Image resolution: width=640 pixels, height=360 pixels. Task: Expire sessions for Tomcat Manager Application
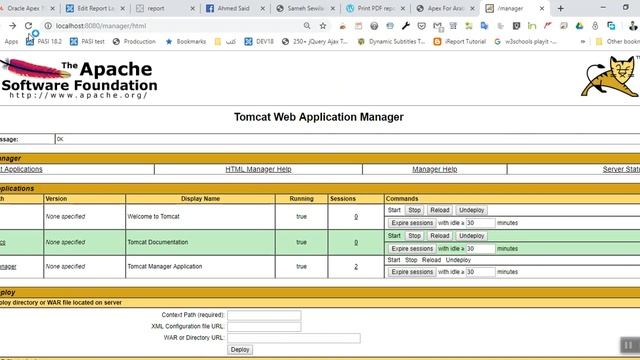[x=412, y=272]
